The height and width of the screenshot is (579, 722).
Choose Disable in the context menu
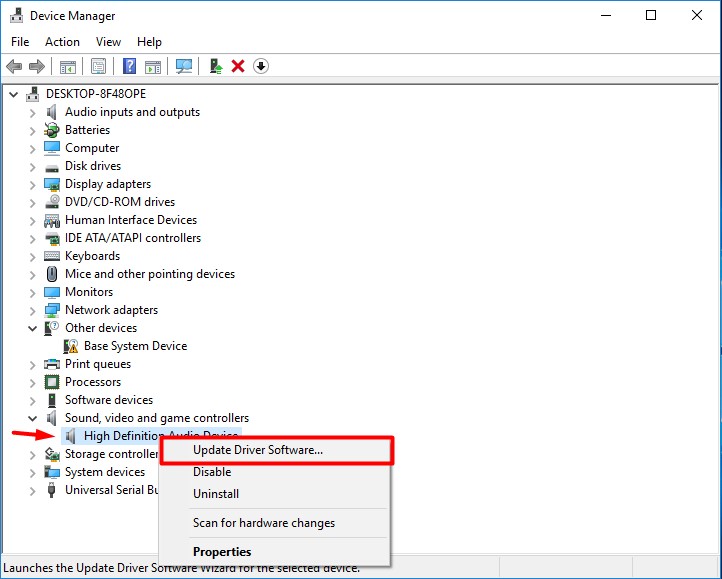tap(275, 472)
